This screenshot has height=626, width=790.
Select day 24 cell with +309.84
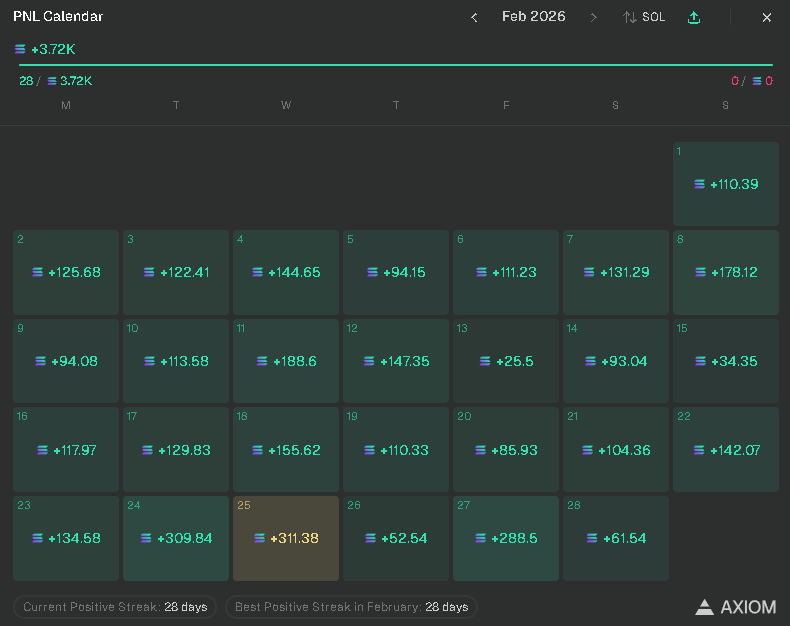tap(176, 538)
